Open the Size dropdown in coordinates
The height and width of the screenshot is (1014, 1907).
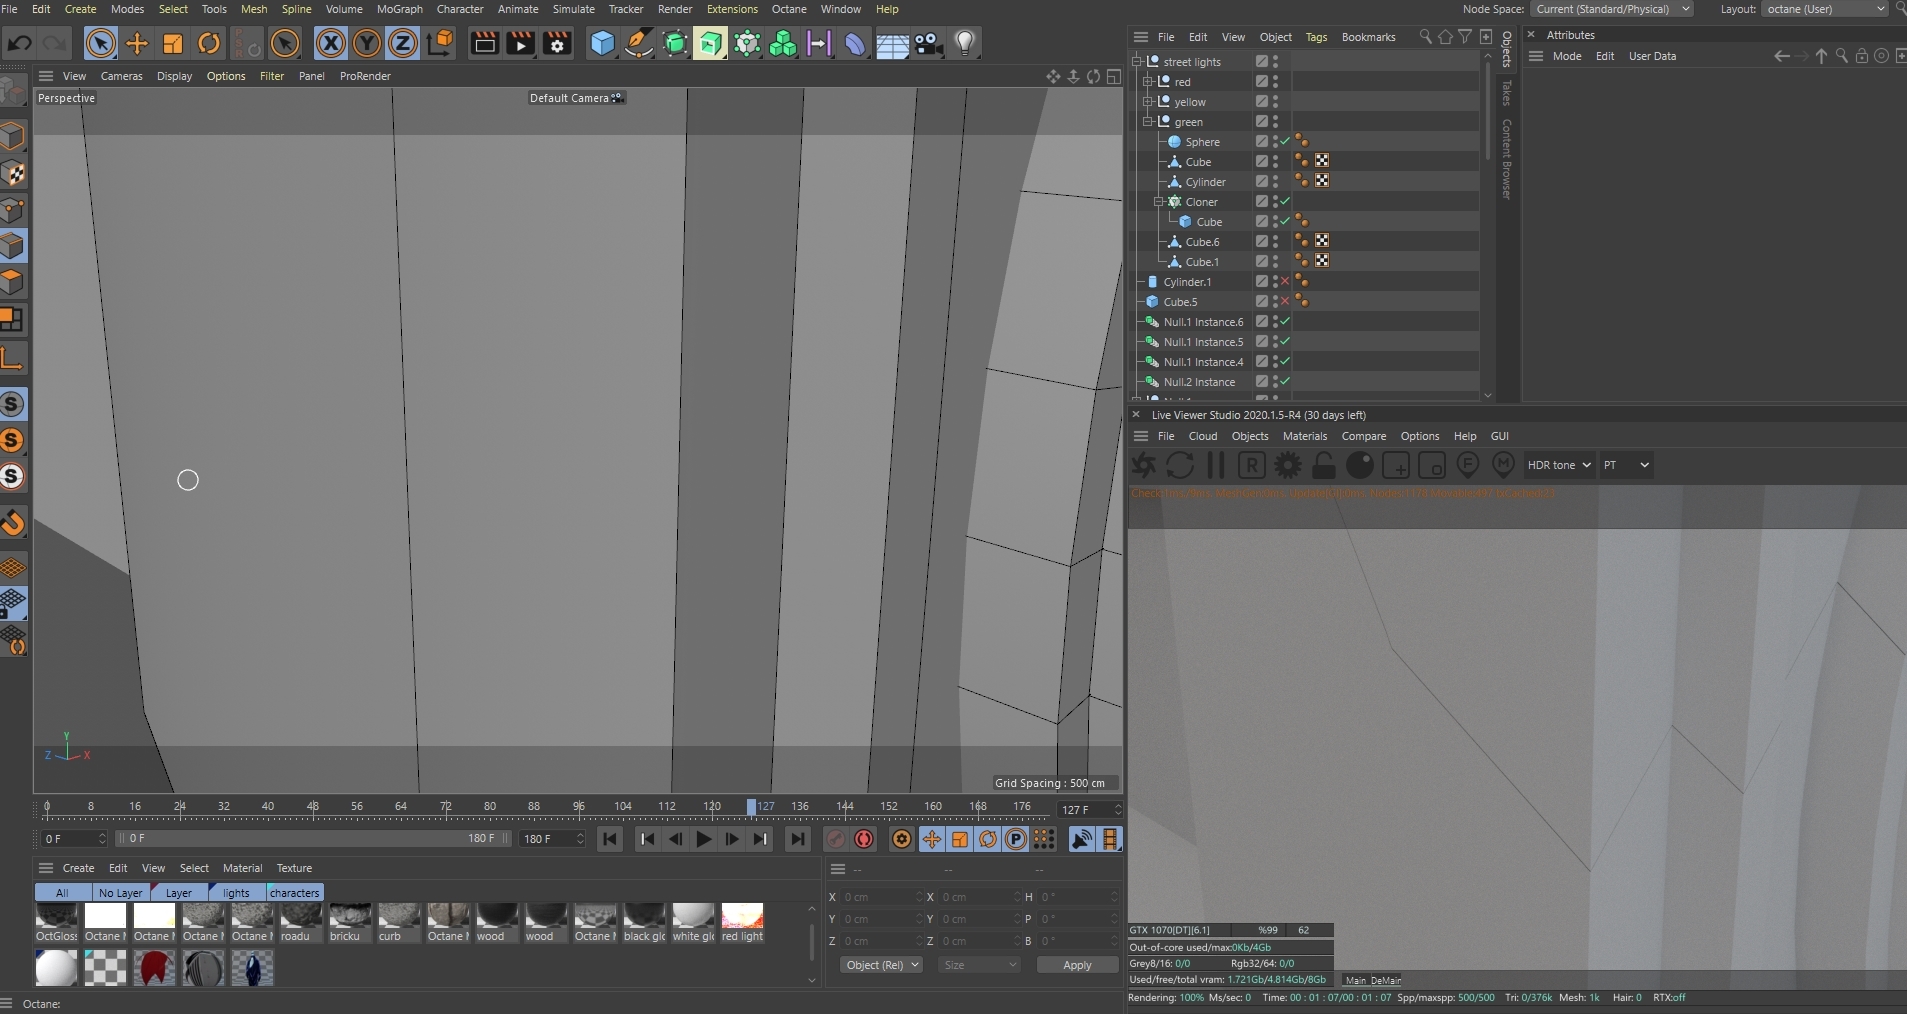click(x=980, y=965)
